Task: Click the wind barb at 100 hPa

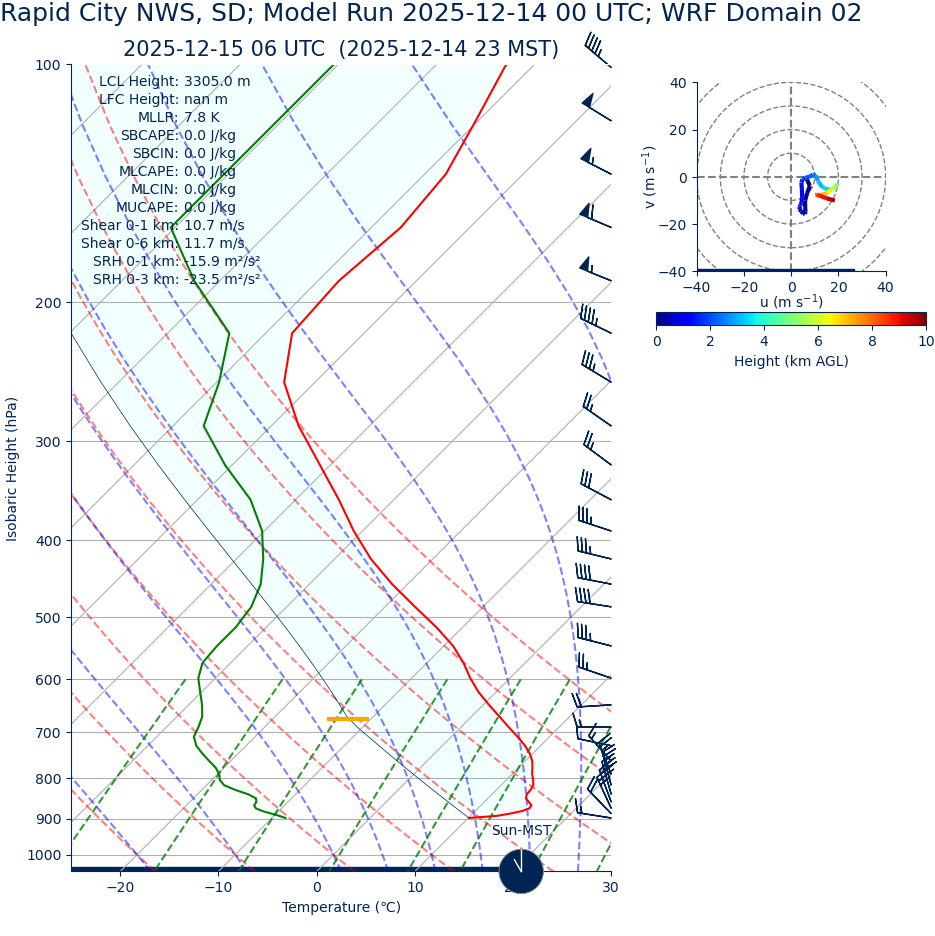Action: click(596, 50)
